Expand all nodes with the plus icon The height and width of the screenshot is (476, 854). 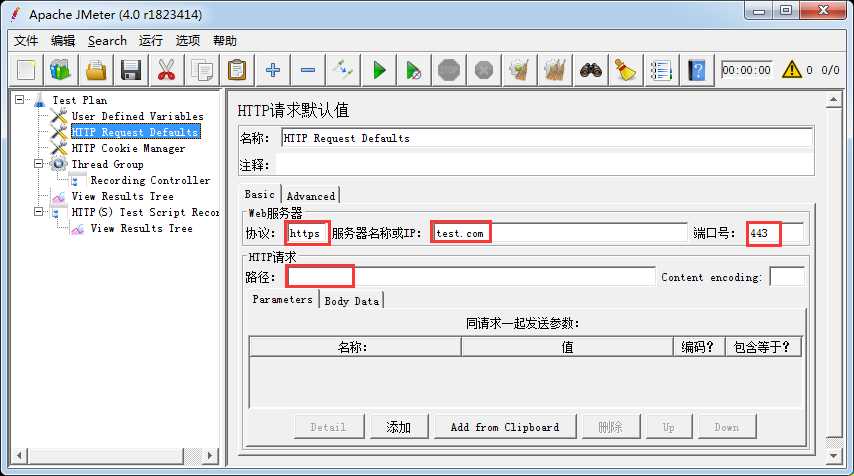[273, 70]
